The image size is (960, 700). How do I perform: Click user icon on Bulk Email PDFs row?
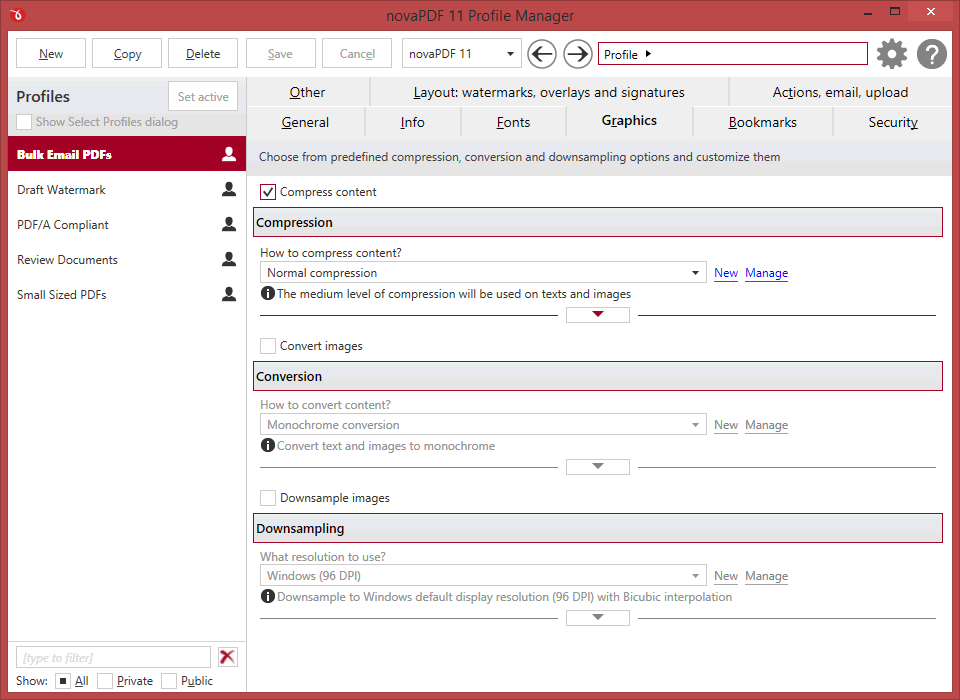(x=229, y=154)
